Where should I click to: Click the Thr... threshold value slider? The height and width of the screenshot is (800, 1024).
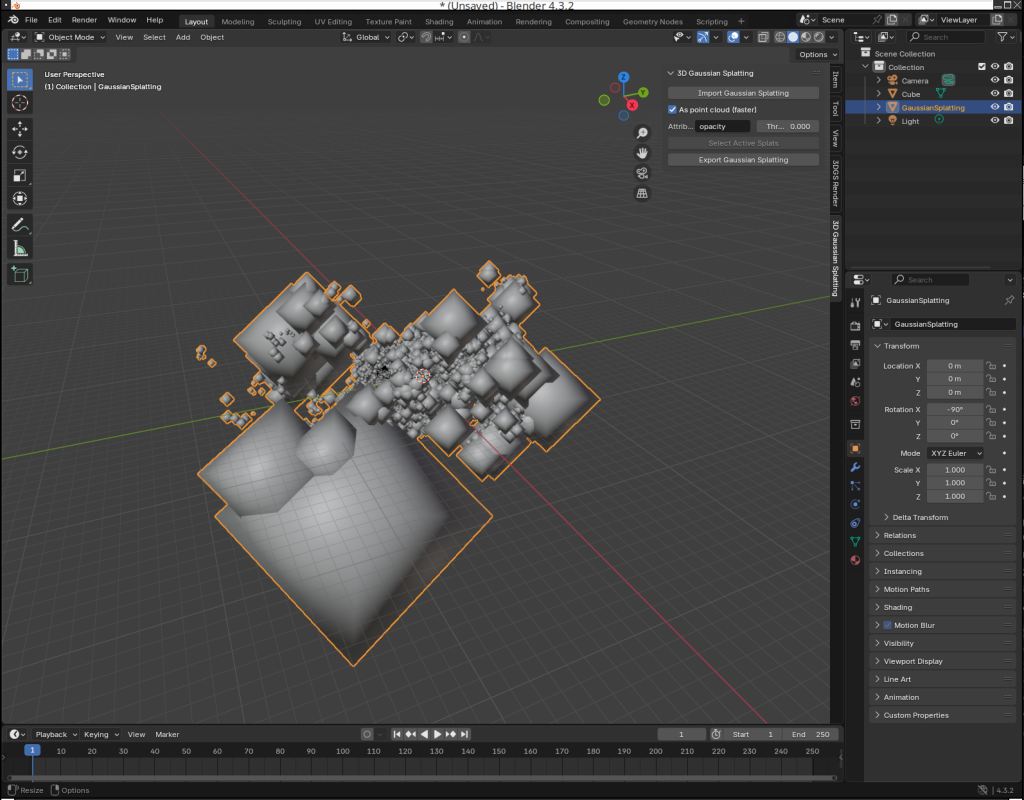click(x=787, y=127)
